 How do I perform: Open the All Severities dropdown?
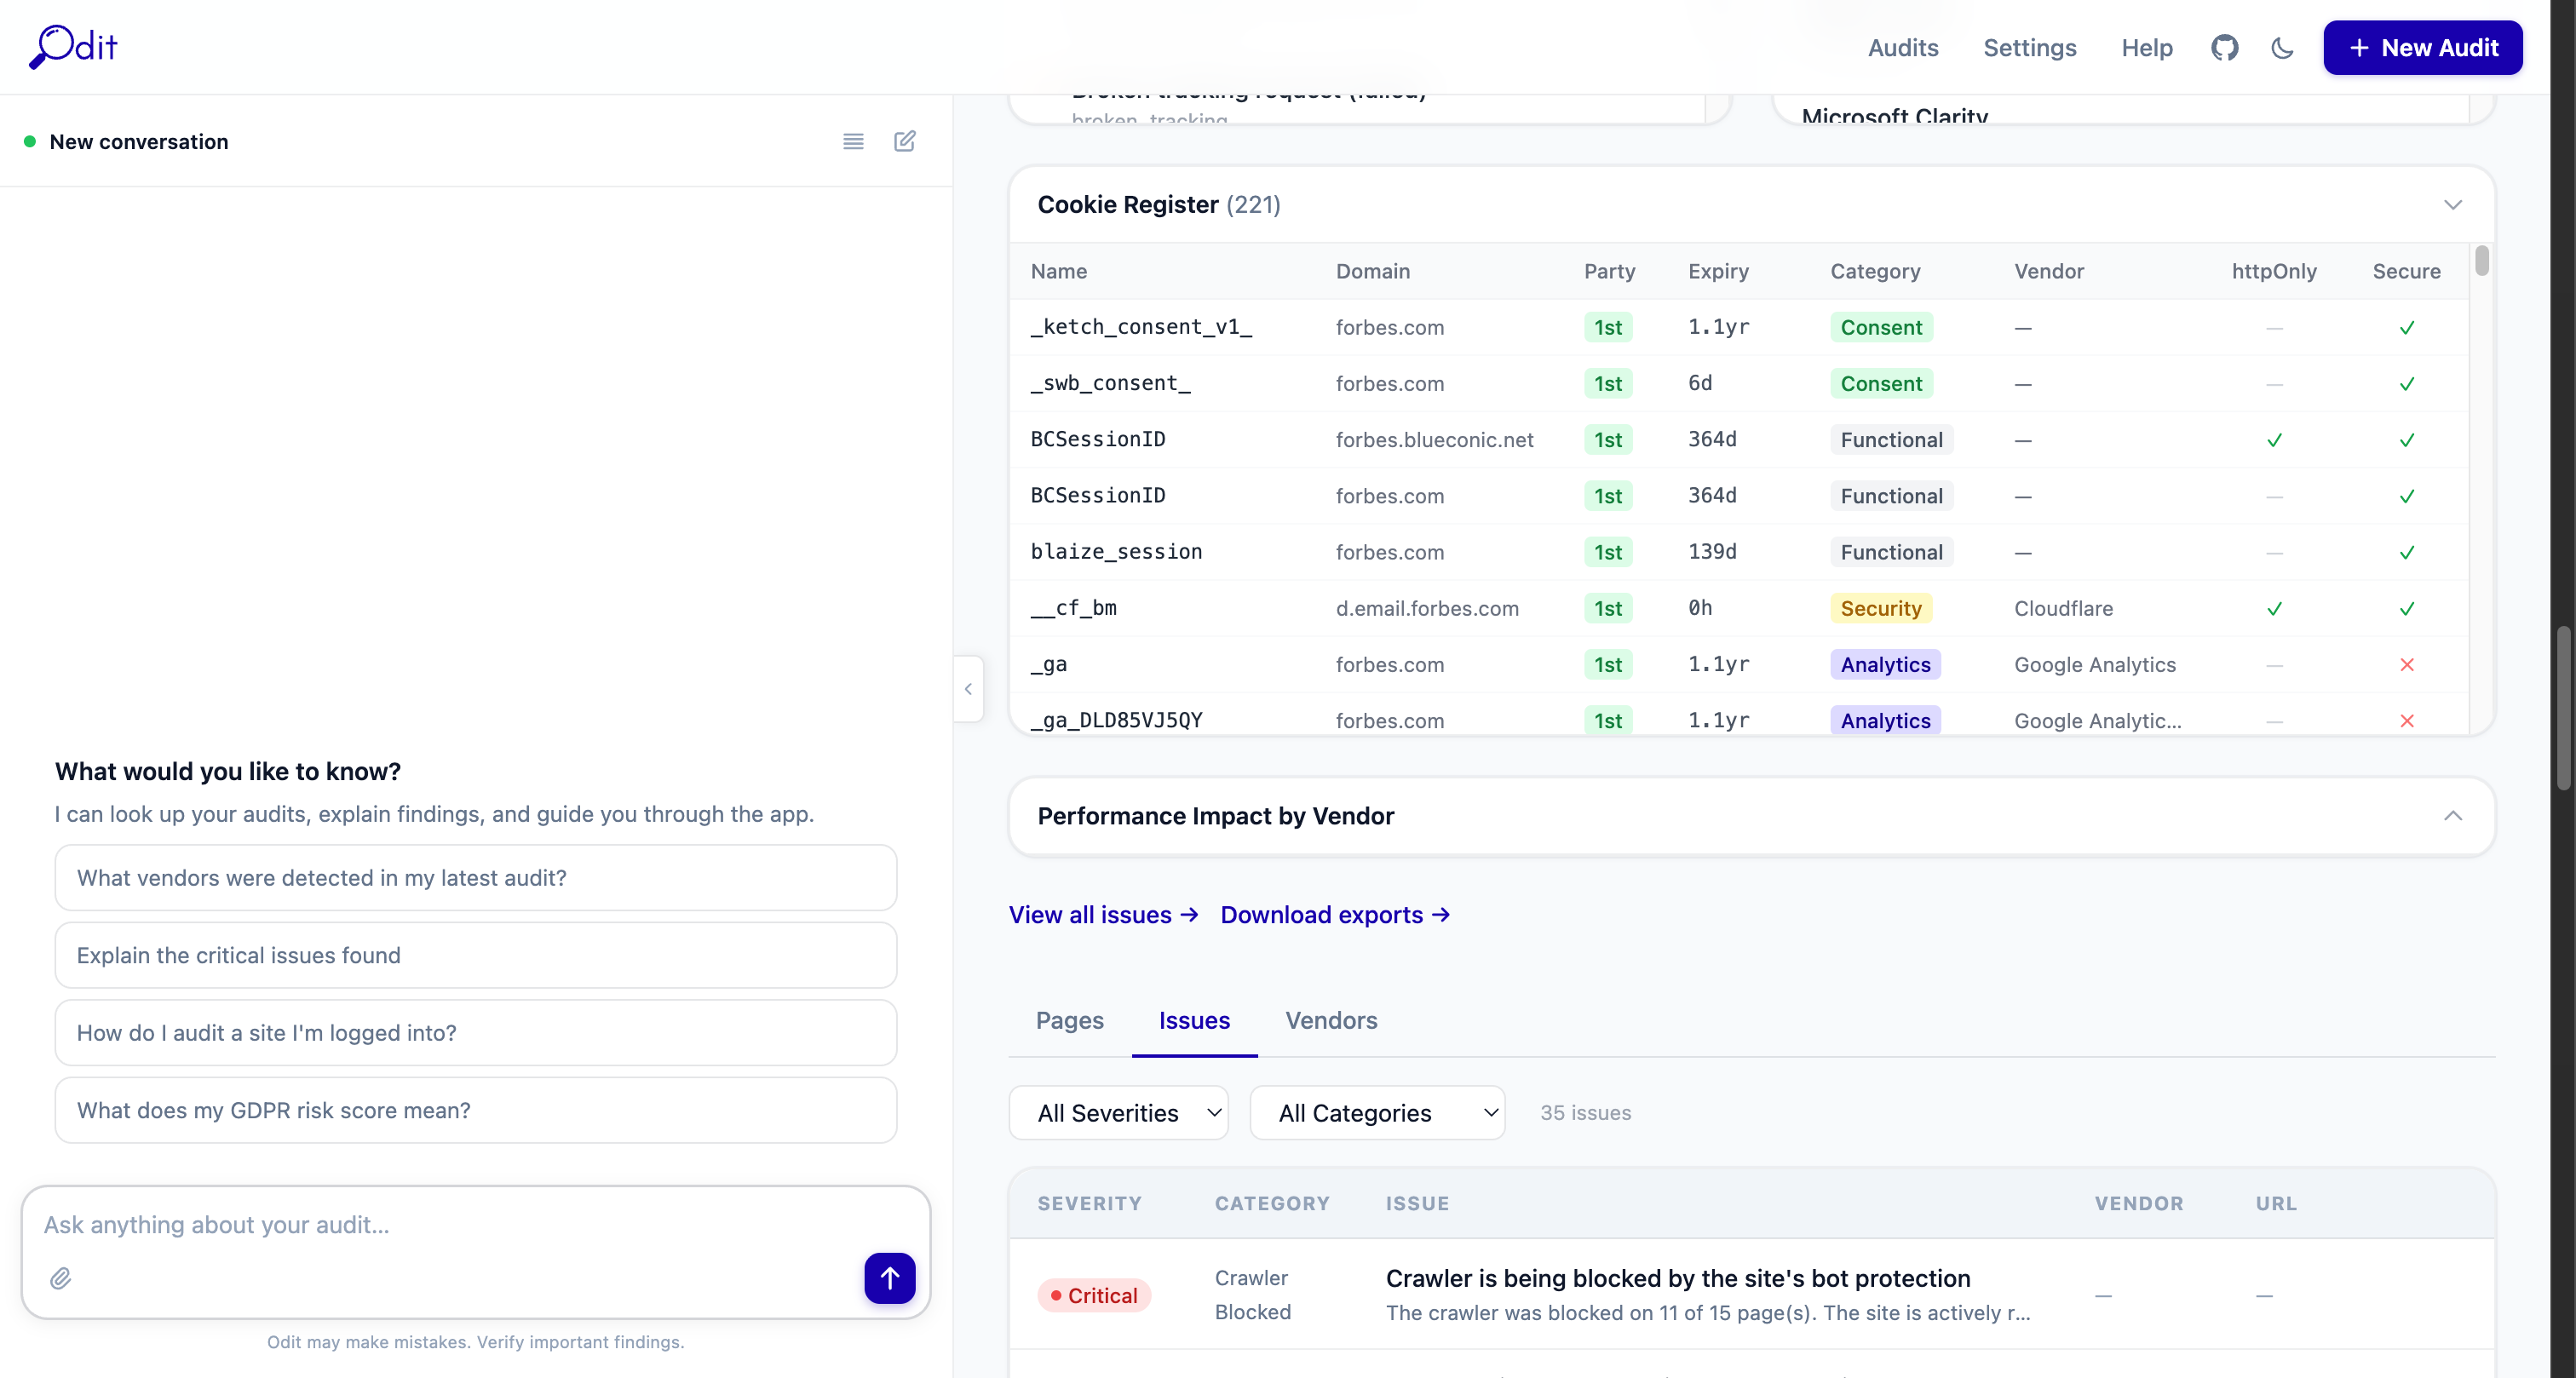click(x=1119, y=1112)
